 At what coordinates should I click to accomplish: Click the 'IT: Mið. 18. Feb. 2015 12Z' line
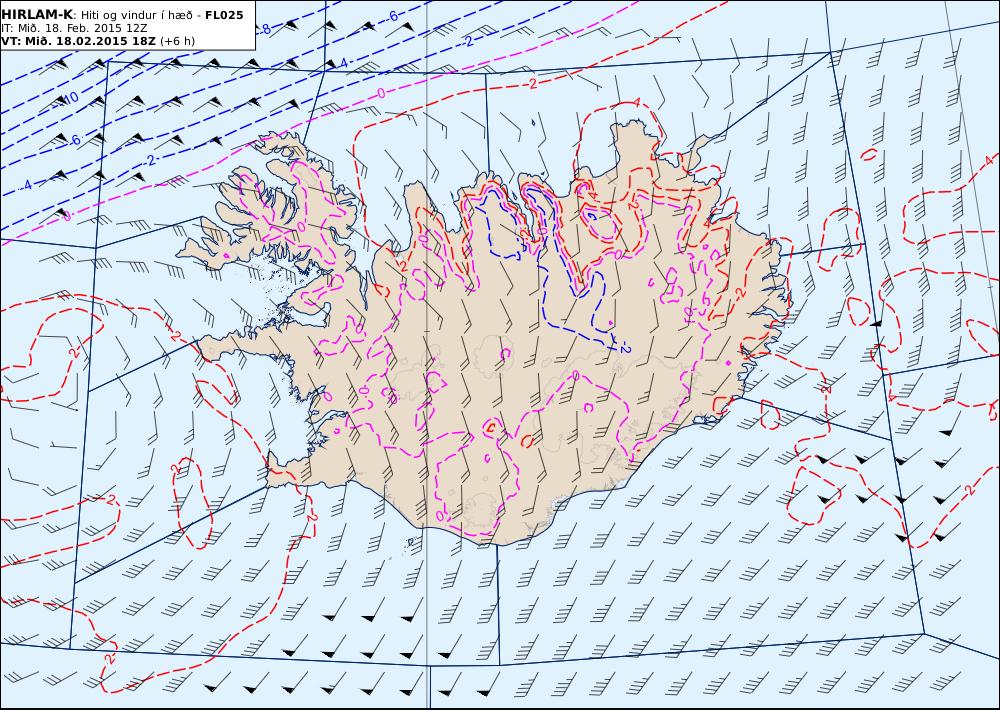tap(74, 28)
